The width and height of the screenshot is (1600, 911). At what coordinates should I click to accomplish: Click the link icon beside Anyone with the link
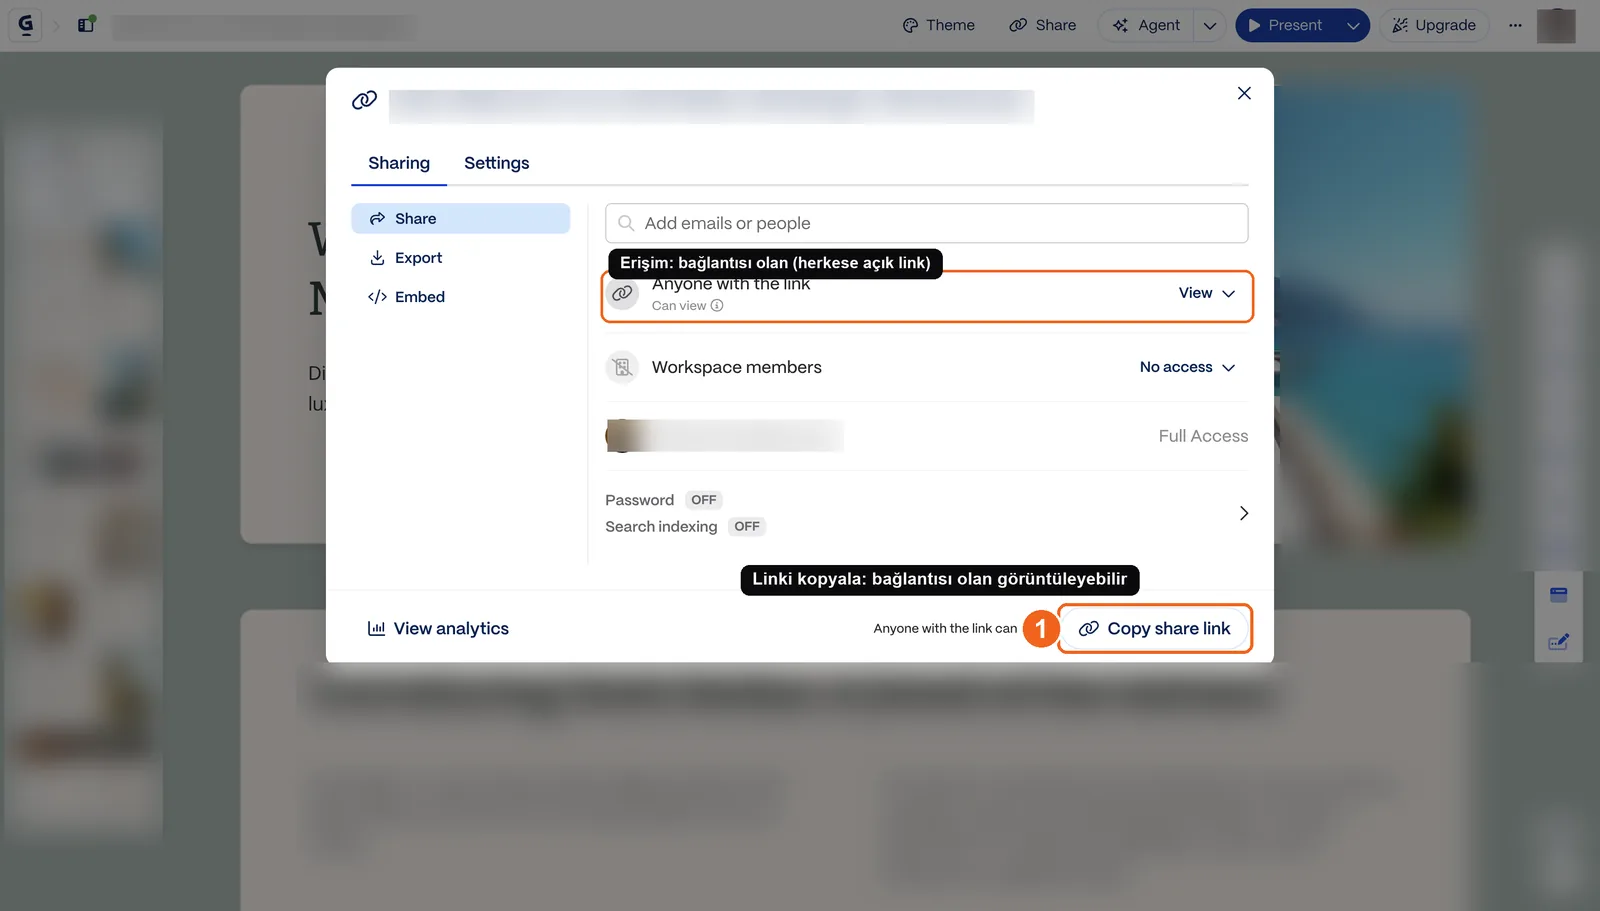[622, 294]
